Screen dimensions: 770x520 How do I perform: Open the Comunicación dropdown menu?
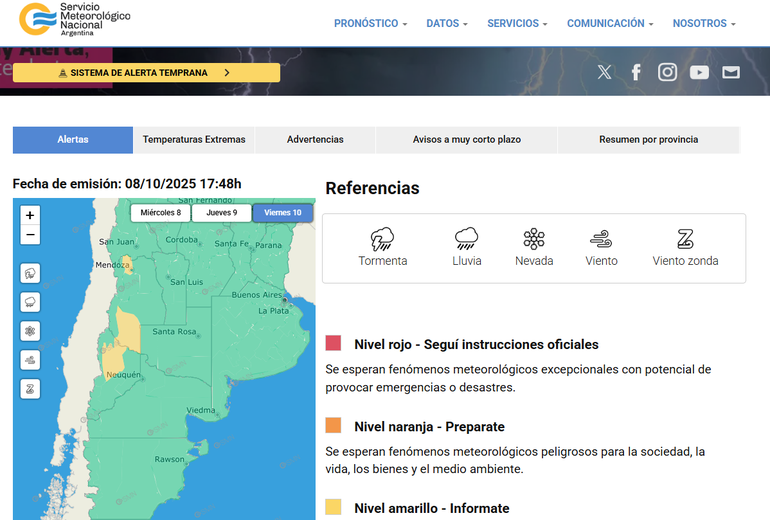610,23
